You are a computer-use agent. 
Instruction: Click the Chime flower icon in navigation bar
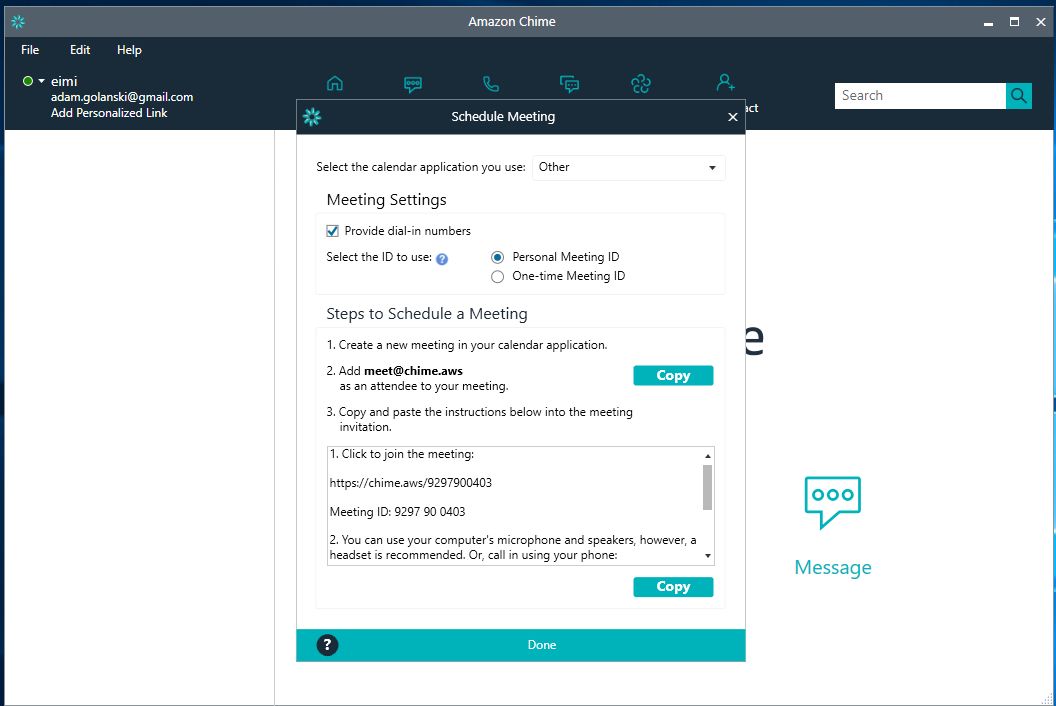click(641, 84)
